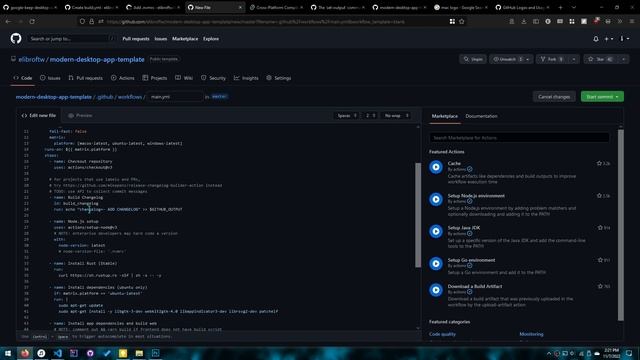640x360 pixels.
Task: Open modern-desktop-app-template repository title link
Action: [97, 60]
